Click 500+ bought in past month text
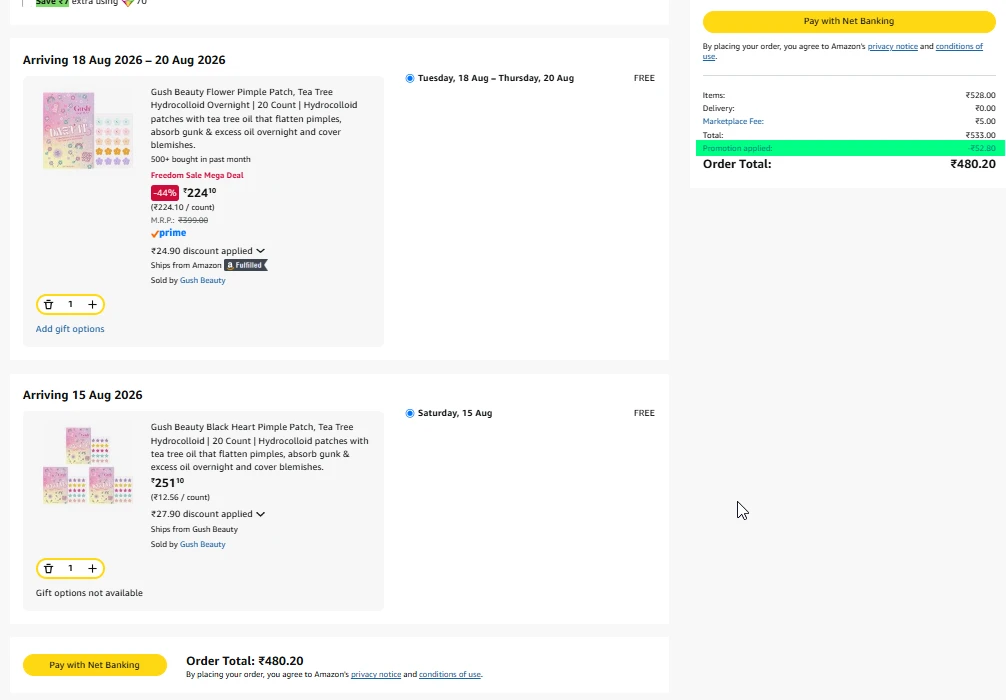1006x700 pixels. coord(201,159)
